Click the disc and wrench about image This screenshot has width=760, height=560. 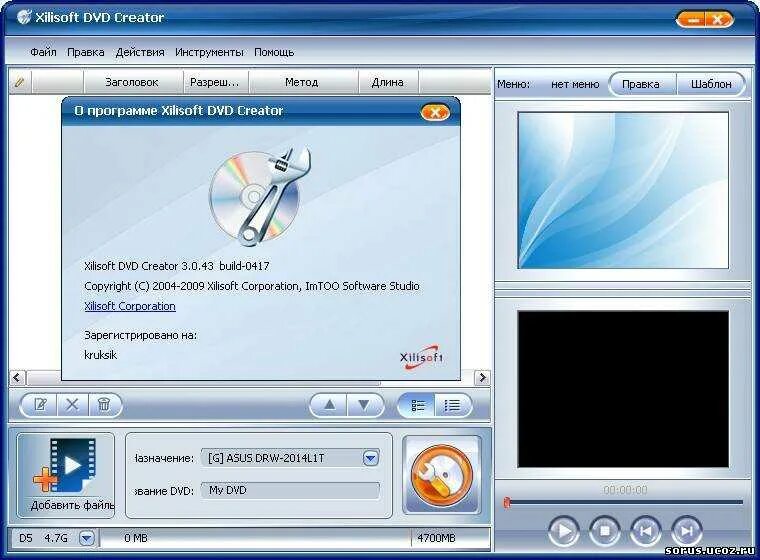(x=260, y=196)
